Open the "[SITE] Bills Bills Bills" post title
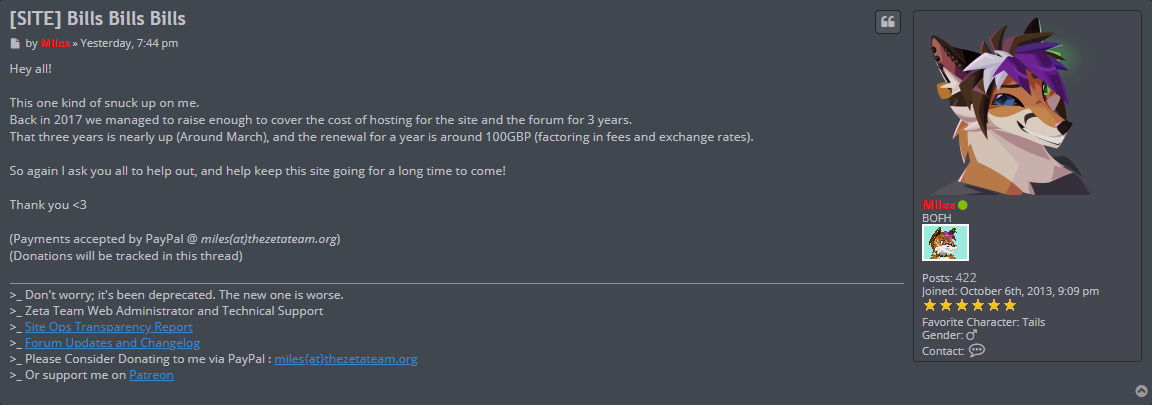1152x405 pixels. point(97,19)
